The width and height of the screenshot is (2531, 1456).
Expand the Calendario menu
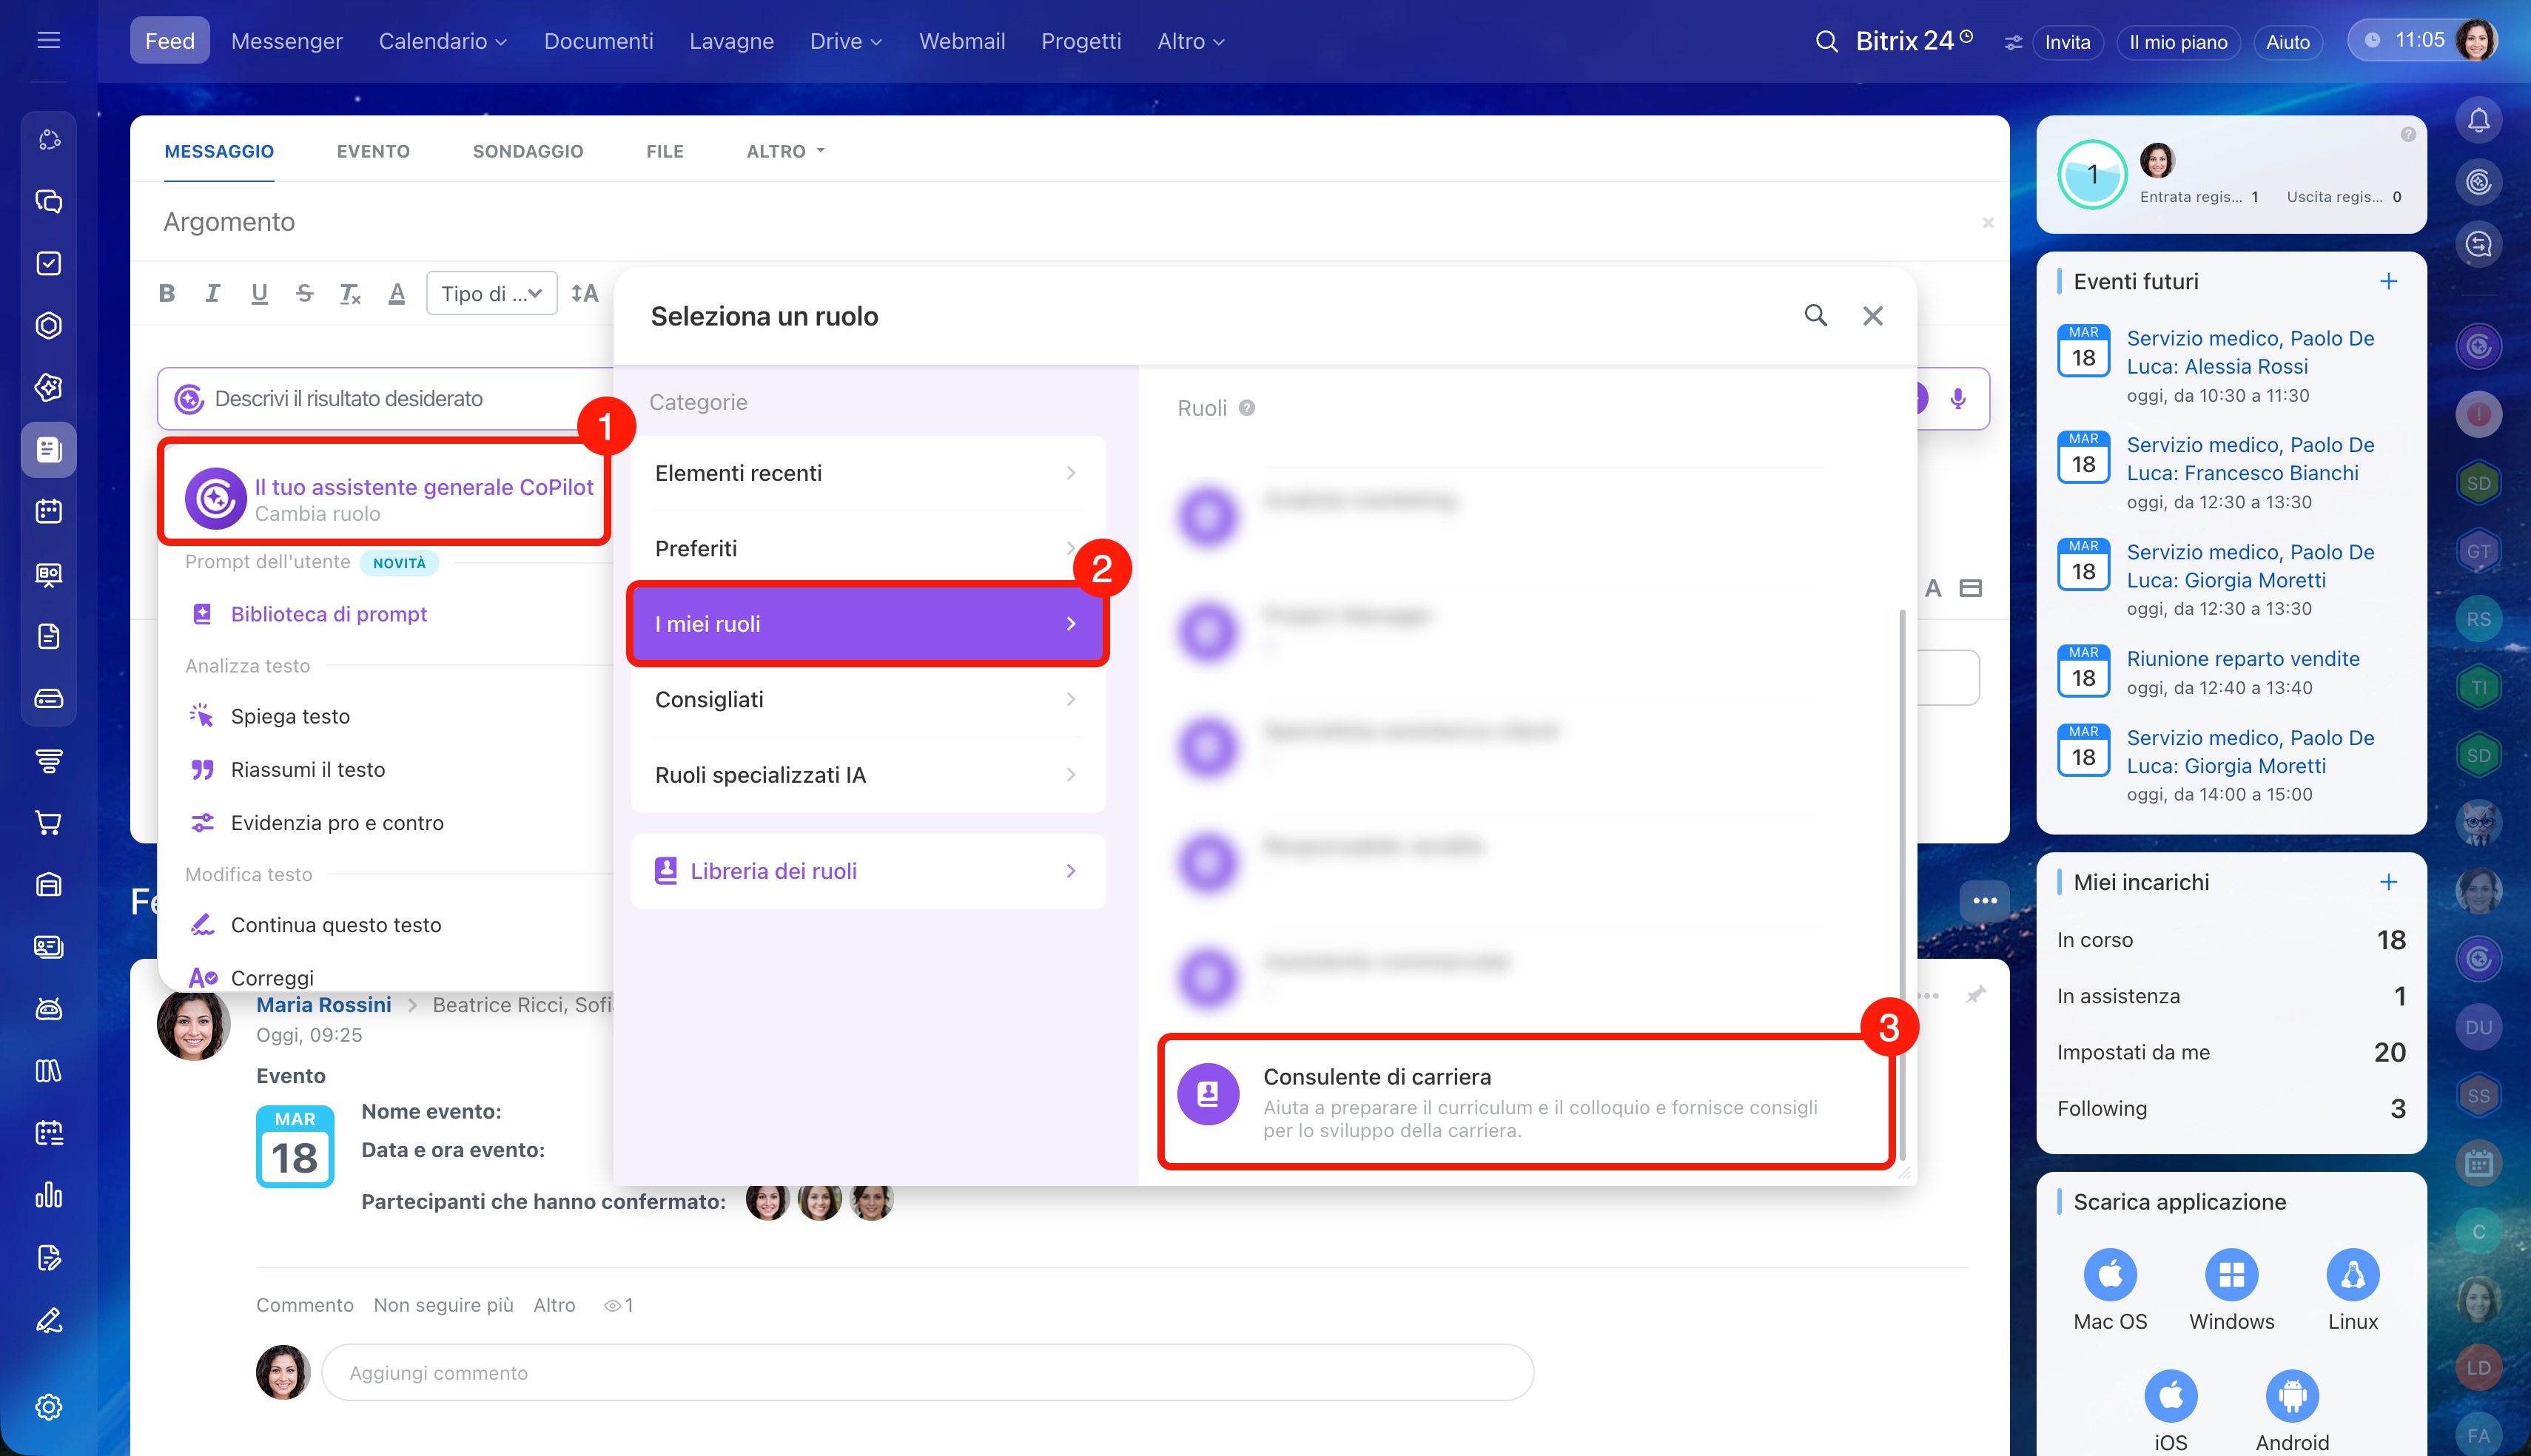[442, 41]
